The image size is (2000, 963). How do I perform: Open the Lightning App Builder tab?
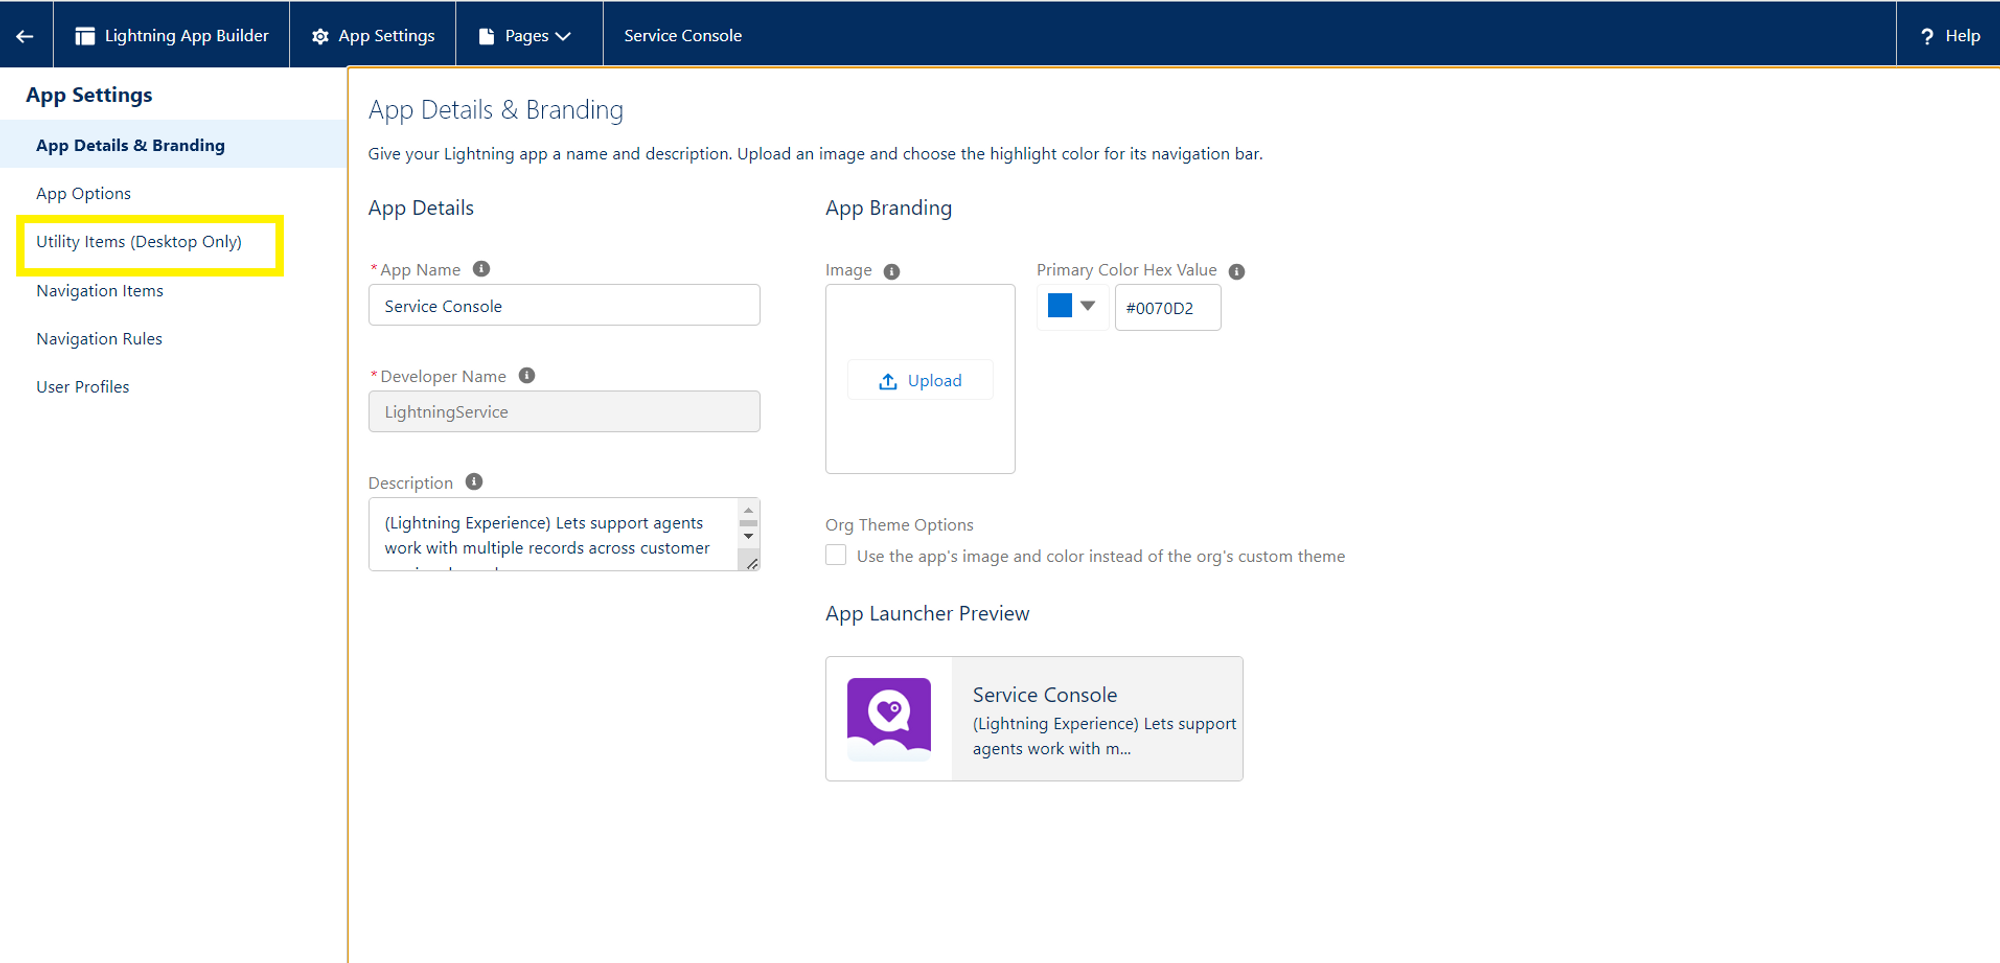(172, 36)
